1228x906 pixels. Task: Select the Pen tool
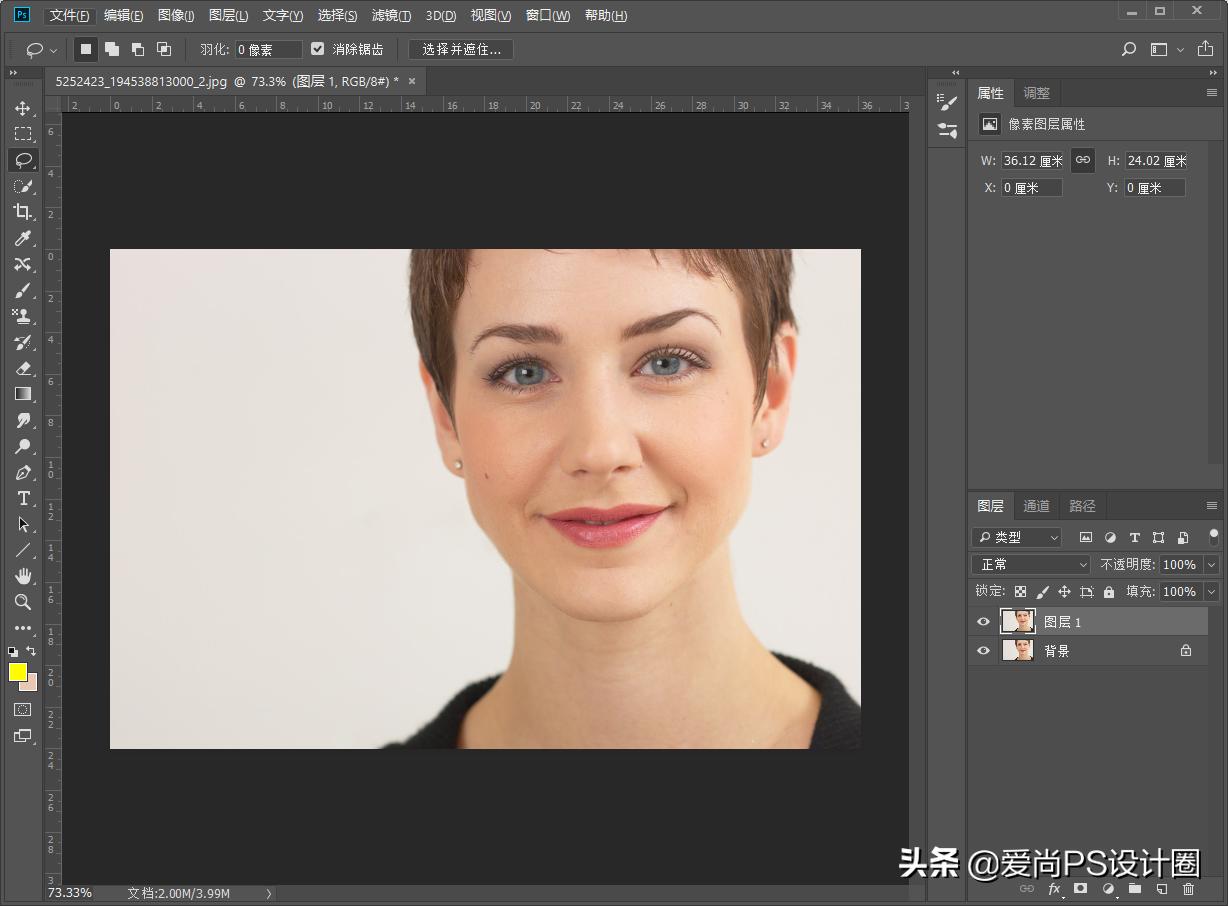click(x=23, y=472)
